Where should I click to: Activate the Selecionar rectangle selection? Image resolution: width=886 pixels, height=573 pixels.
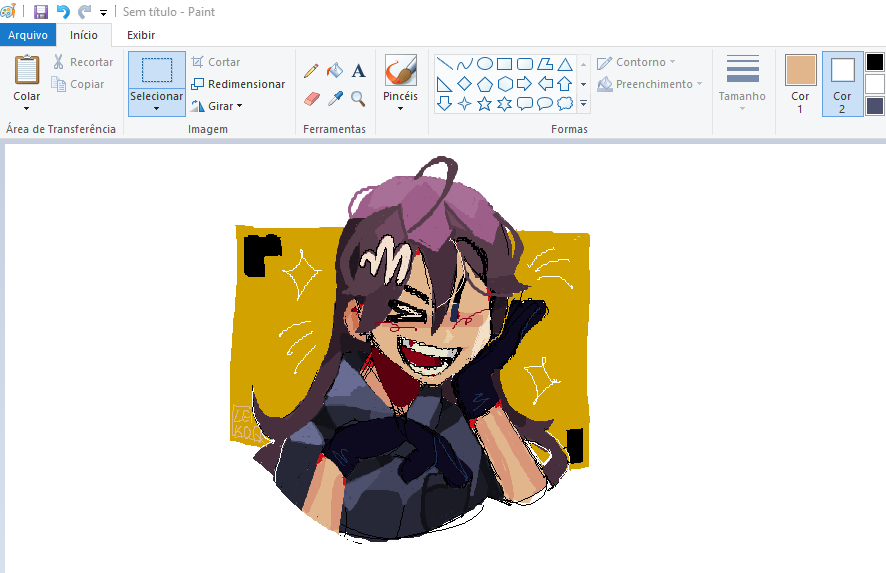(157, 70)
